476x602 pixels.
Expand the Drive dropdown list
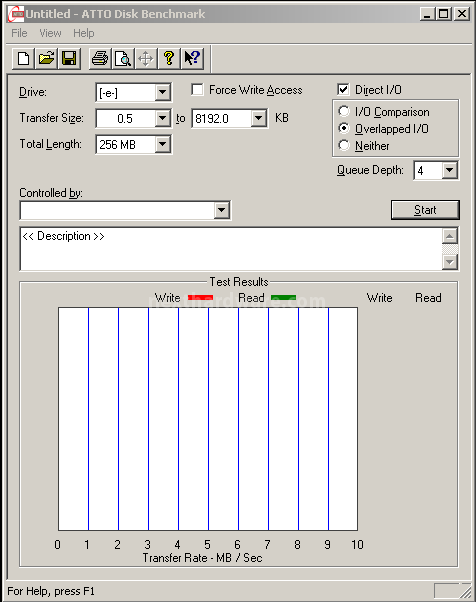tap(163, 92)
